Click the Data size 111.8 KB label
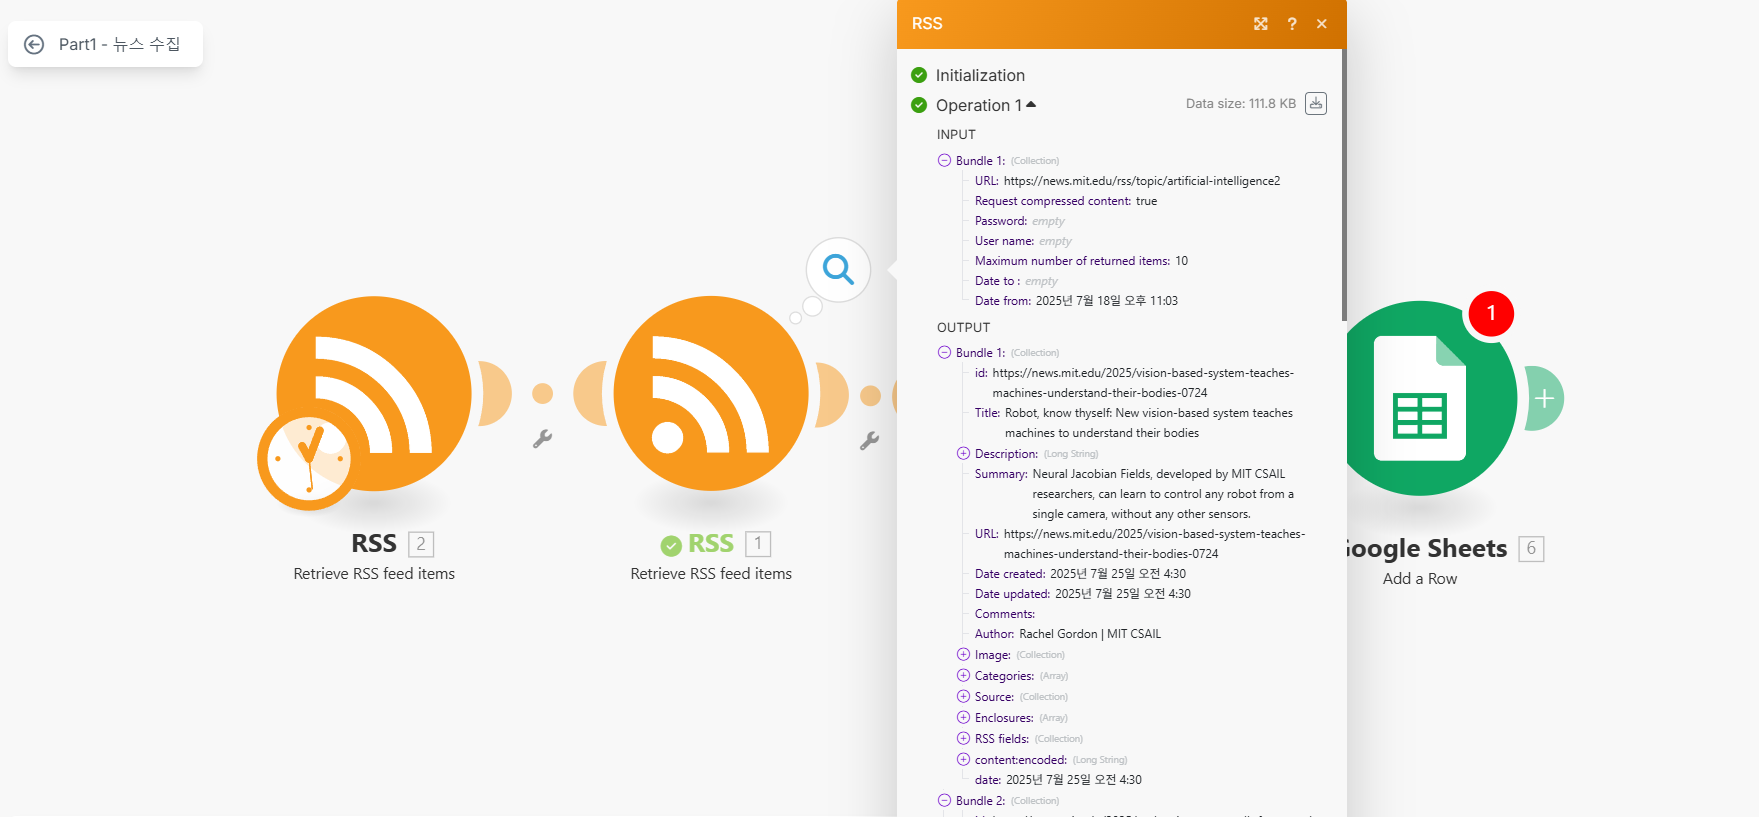 click(1241, 104)
